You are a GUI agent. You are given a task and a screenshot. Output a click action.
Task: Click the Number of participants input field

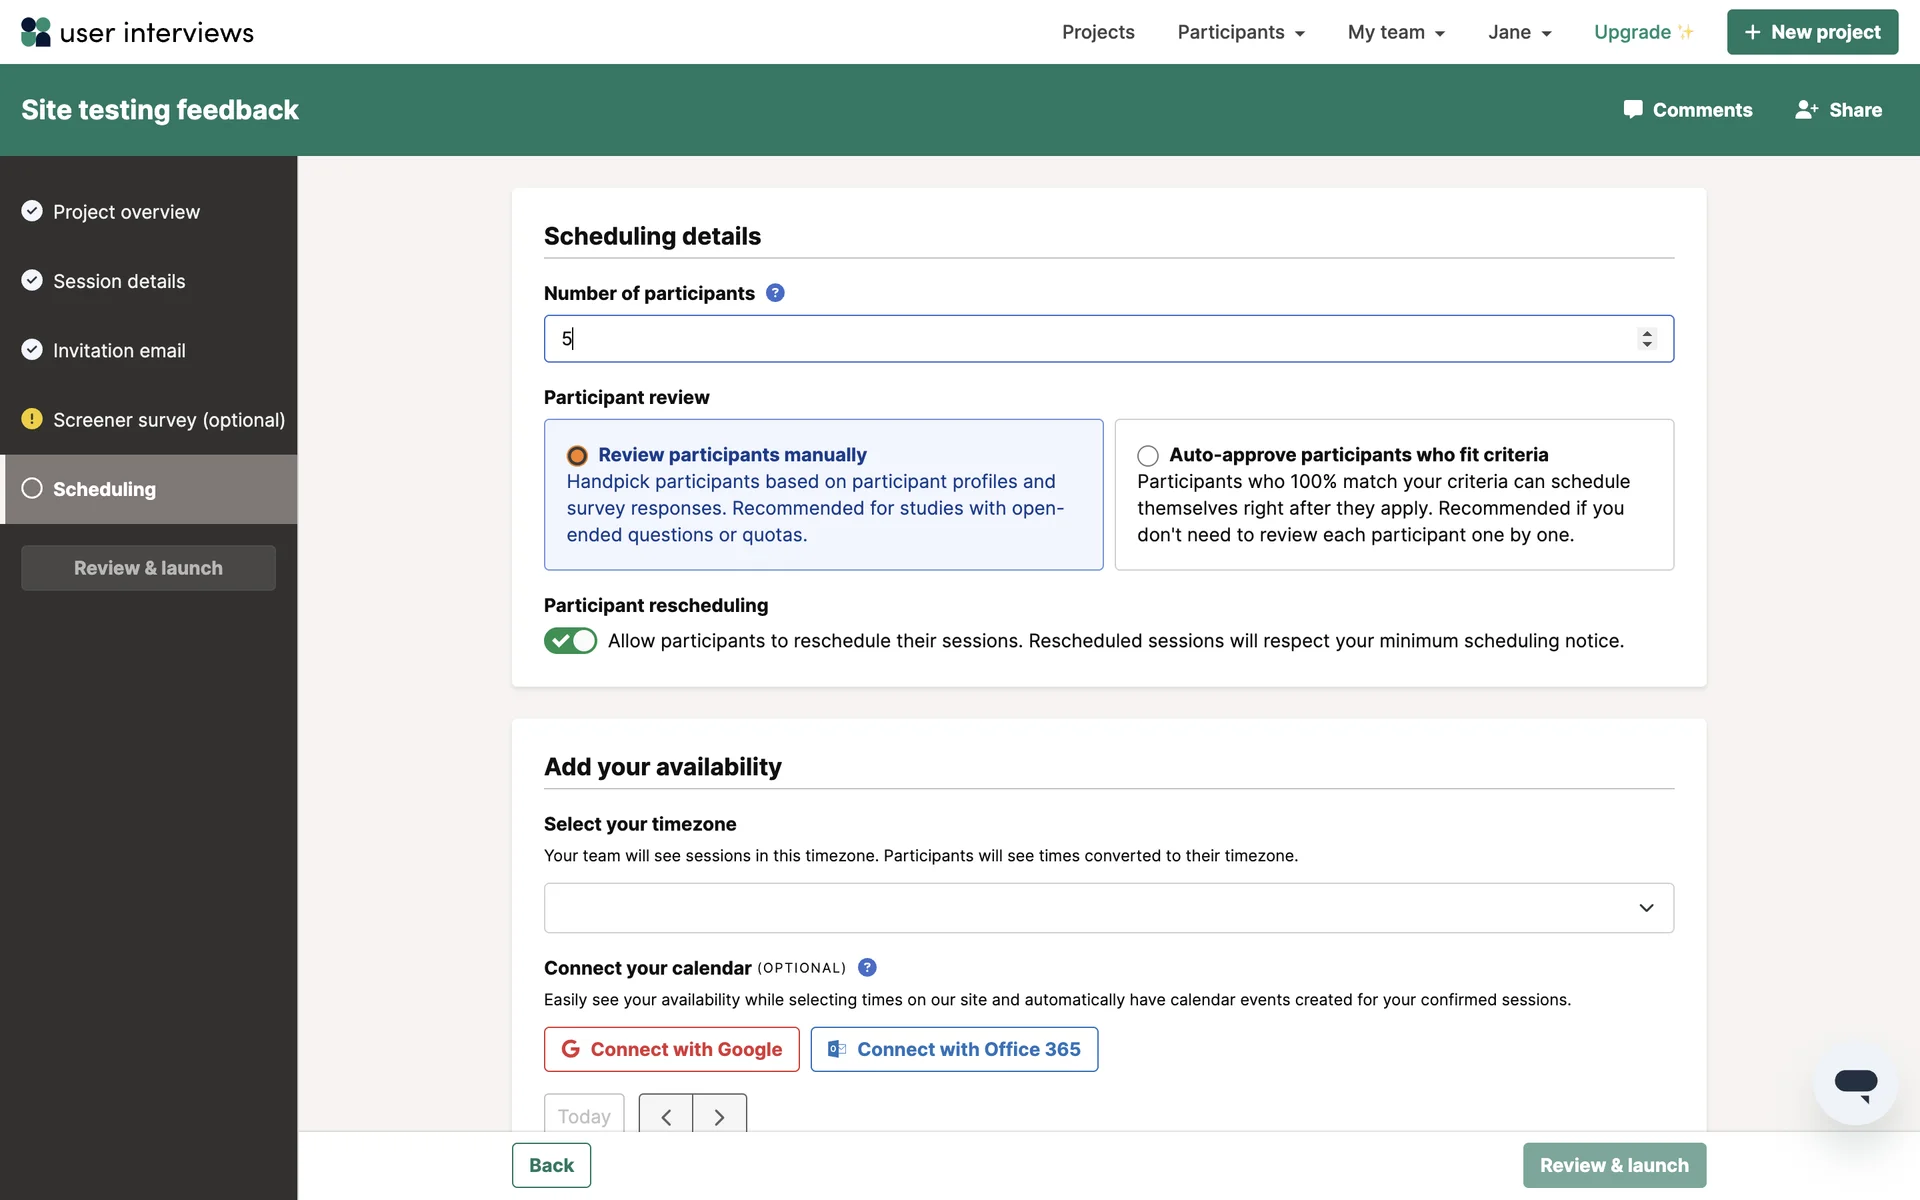point(1080,339)
